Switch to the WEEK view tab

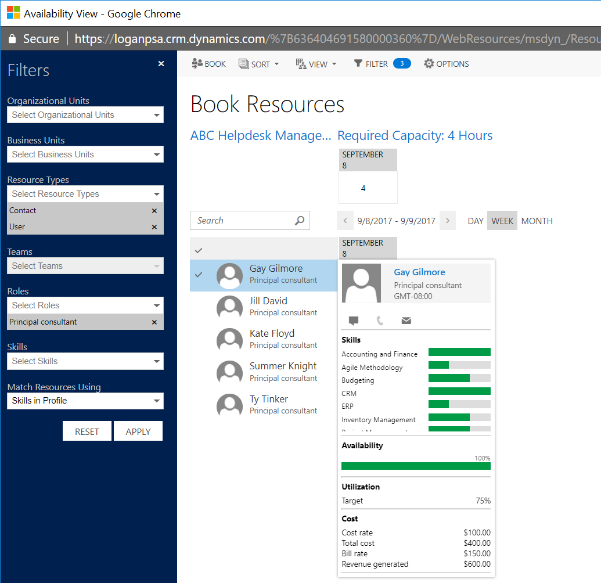[x=502, y=221]
